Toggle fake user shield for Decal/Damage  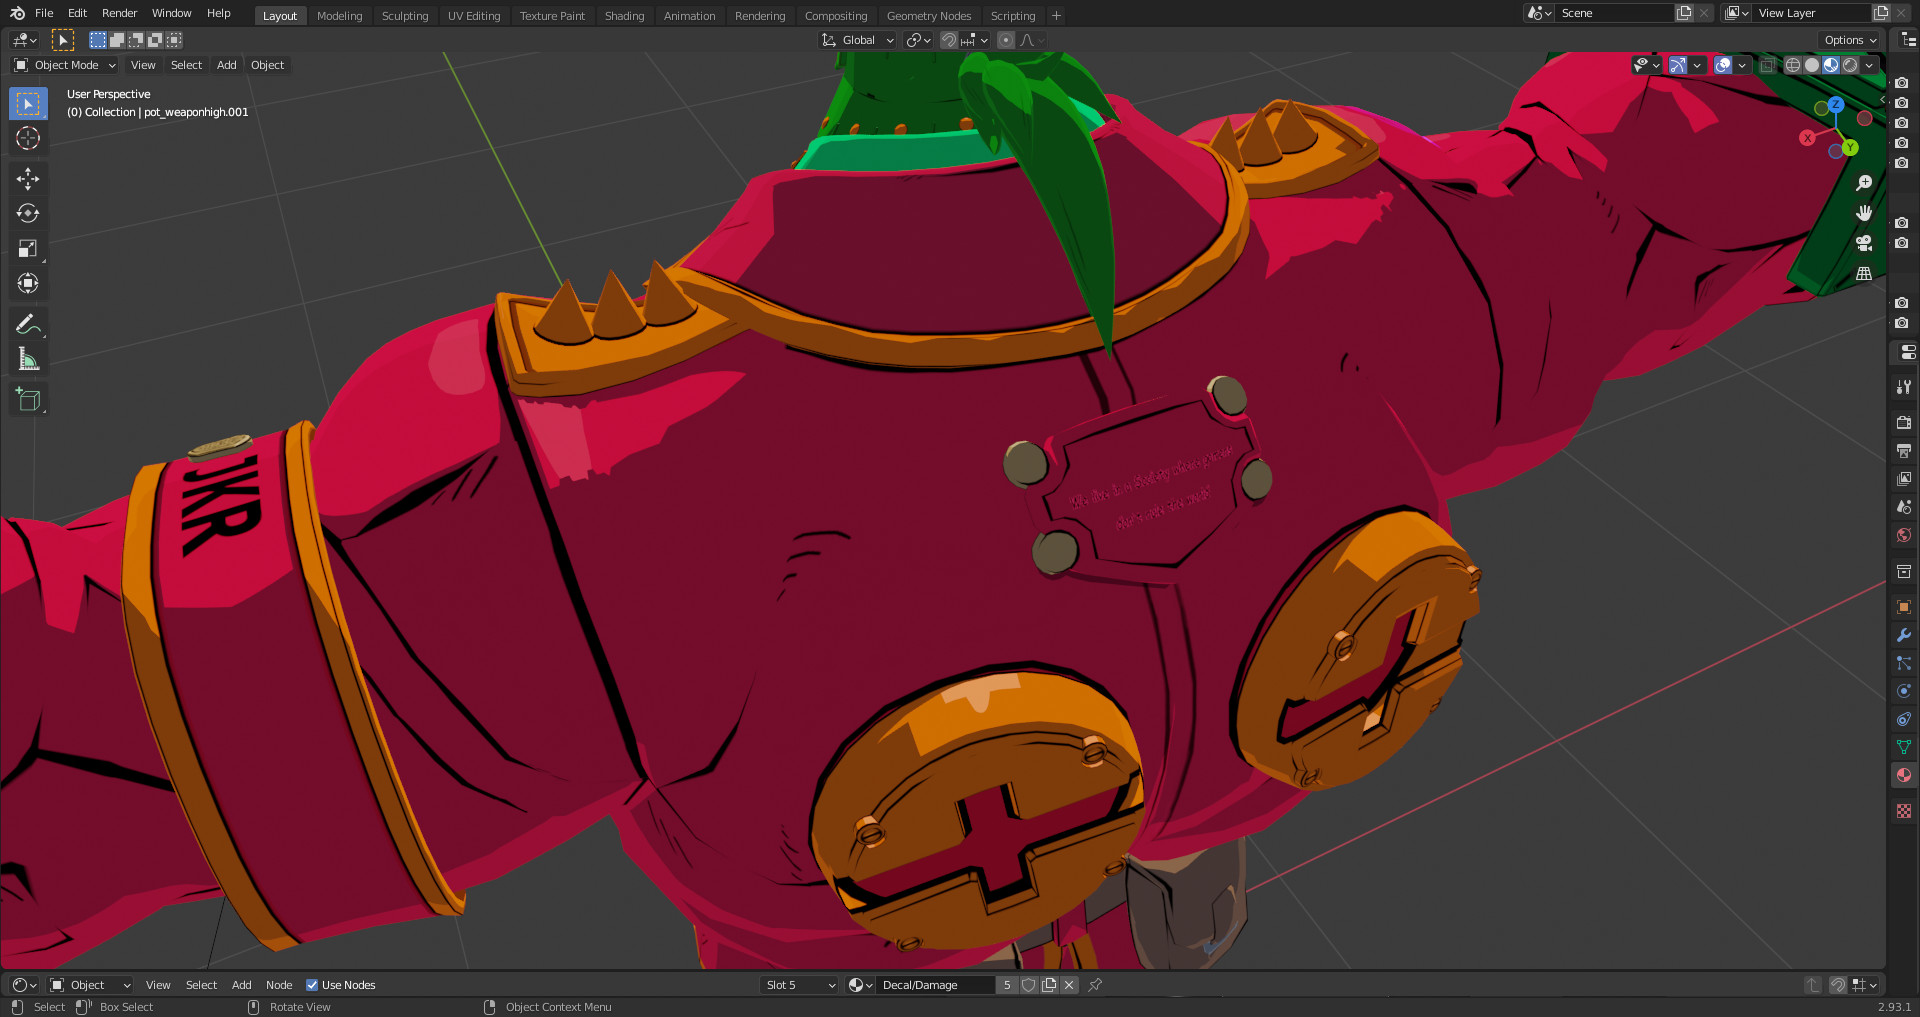click(x=1028, y=985)
